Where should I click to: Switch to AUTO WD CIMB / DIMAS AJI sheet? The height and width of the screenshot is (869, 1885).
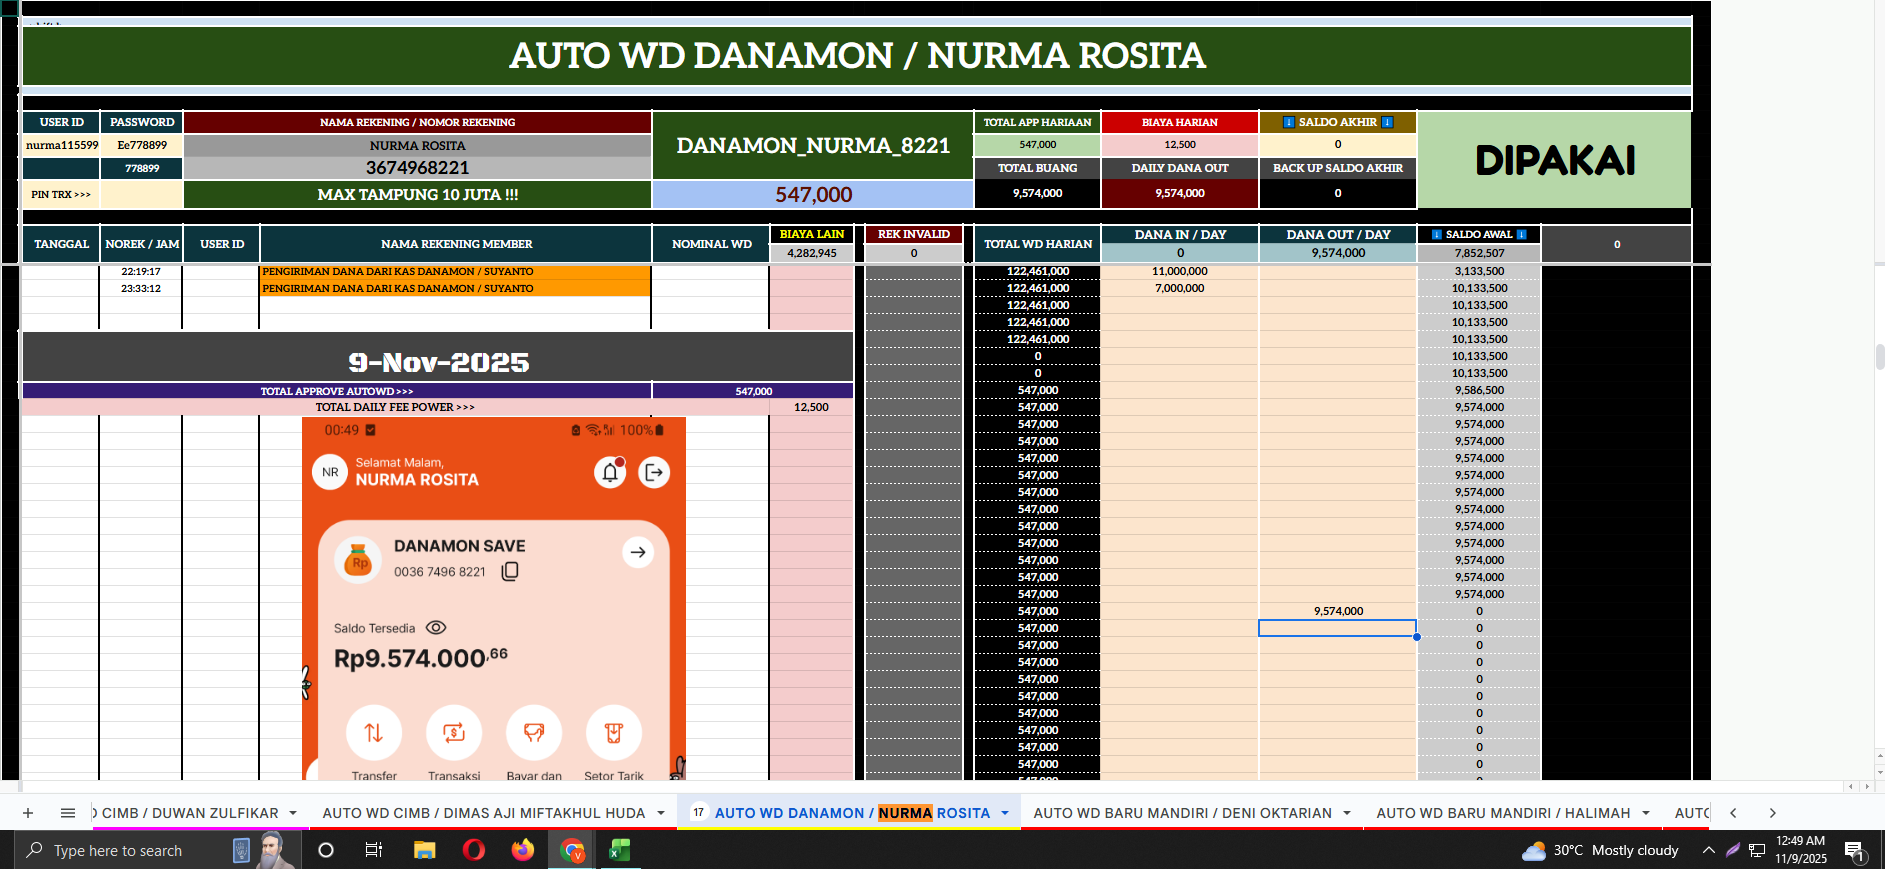484,813
